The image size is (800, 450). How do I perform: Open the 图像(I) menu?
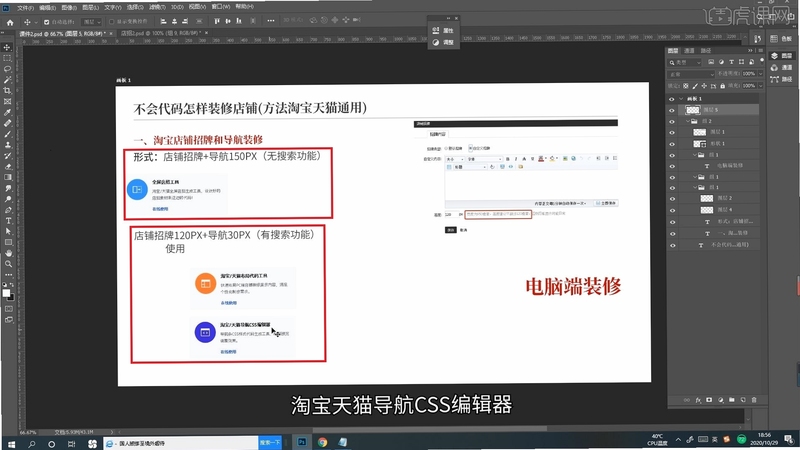[x=69, y=8]
